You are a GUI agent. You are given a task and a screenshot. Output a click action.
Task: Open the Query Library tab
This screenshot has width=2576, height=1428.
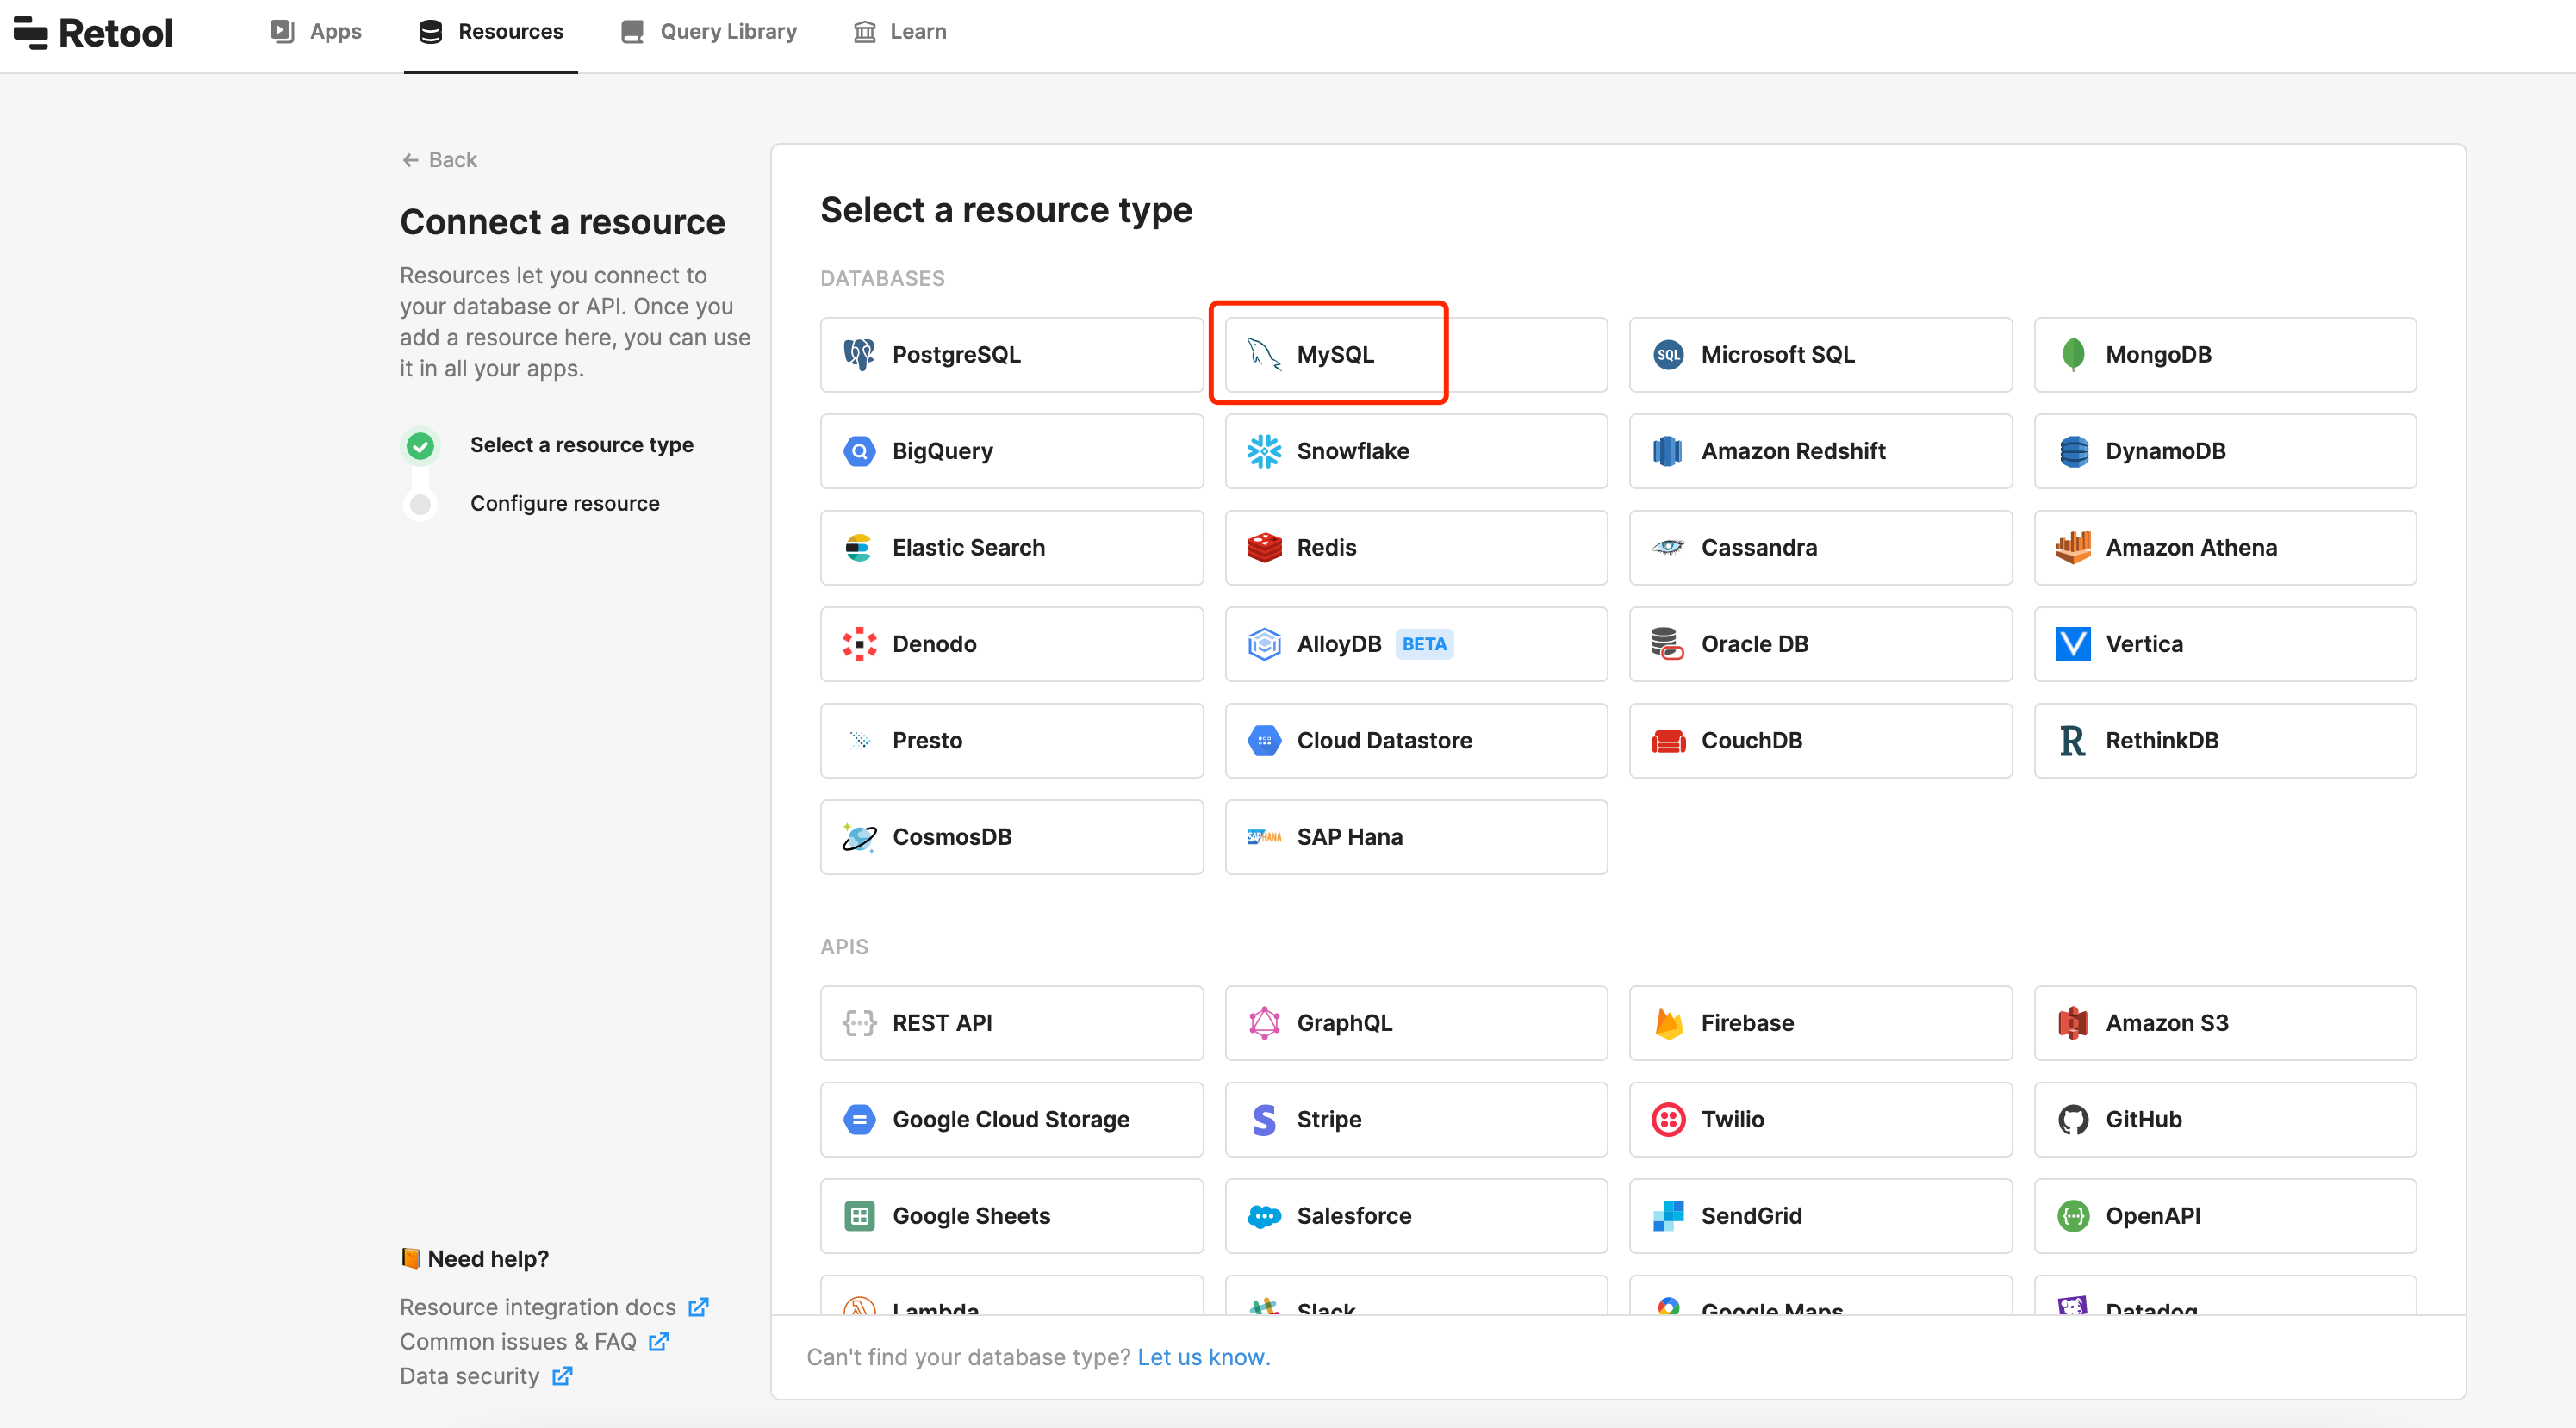click(x=709, y=32)
